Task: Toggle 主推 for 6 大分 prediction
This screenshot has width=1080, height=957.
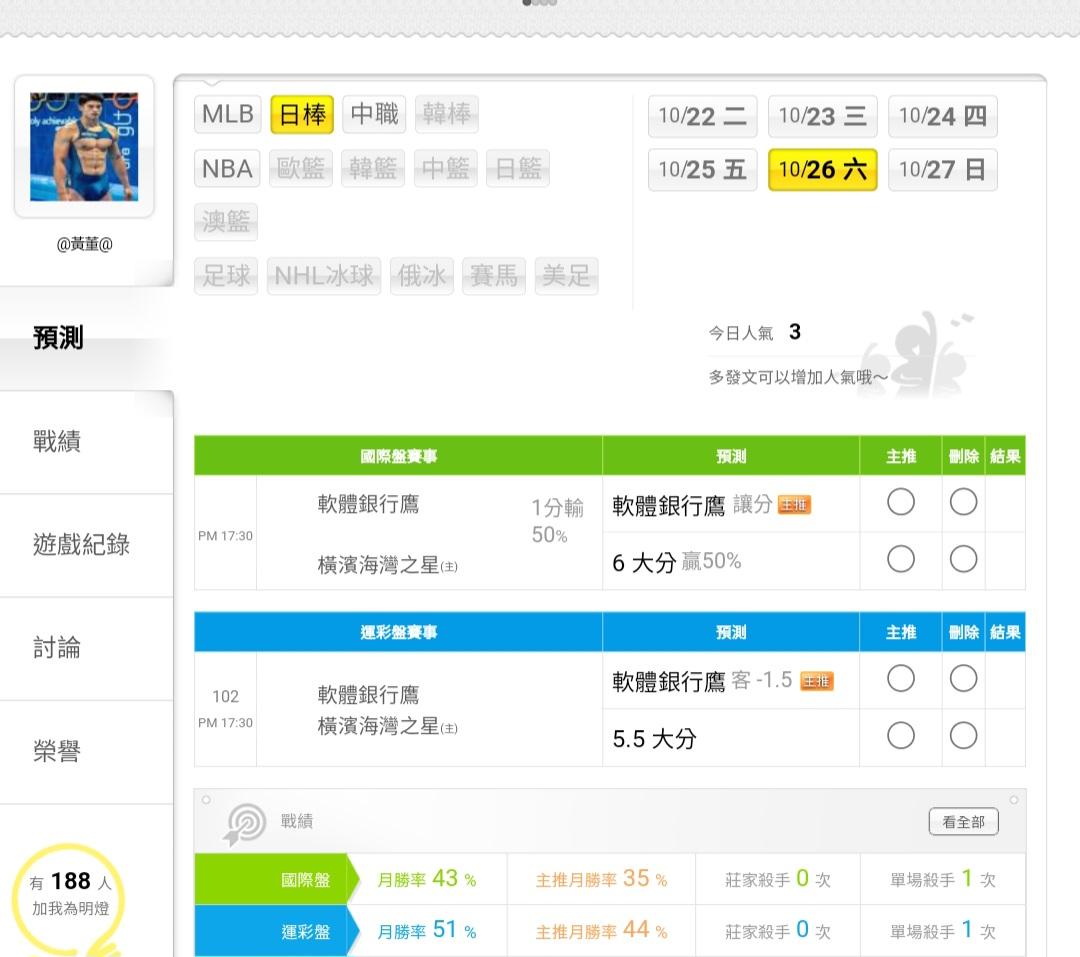Action: click(x=901, y=559)
